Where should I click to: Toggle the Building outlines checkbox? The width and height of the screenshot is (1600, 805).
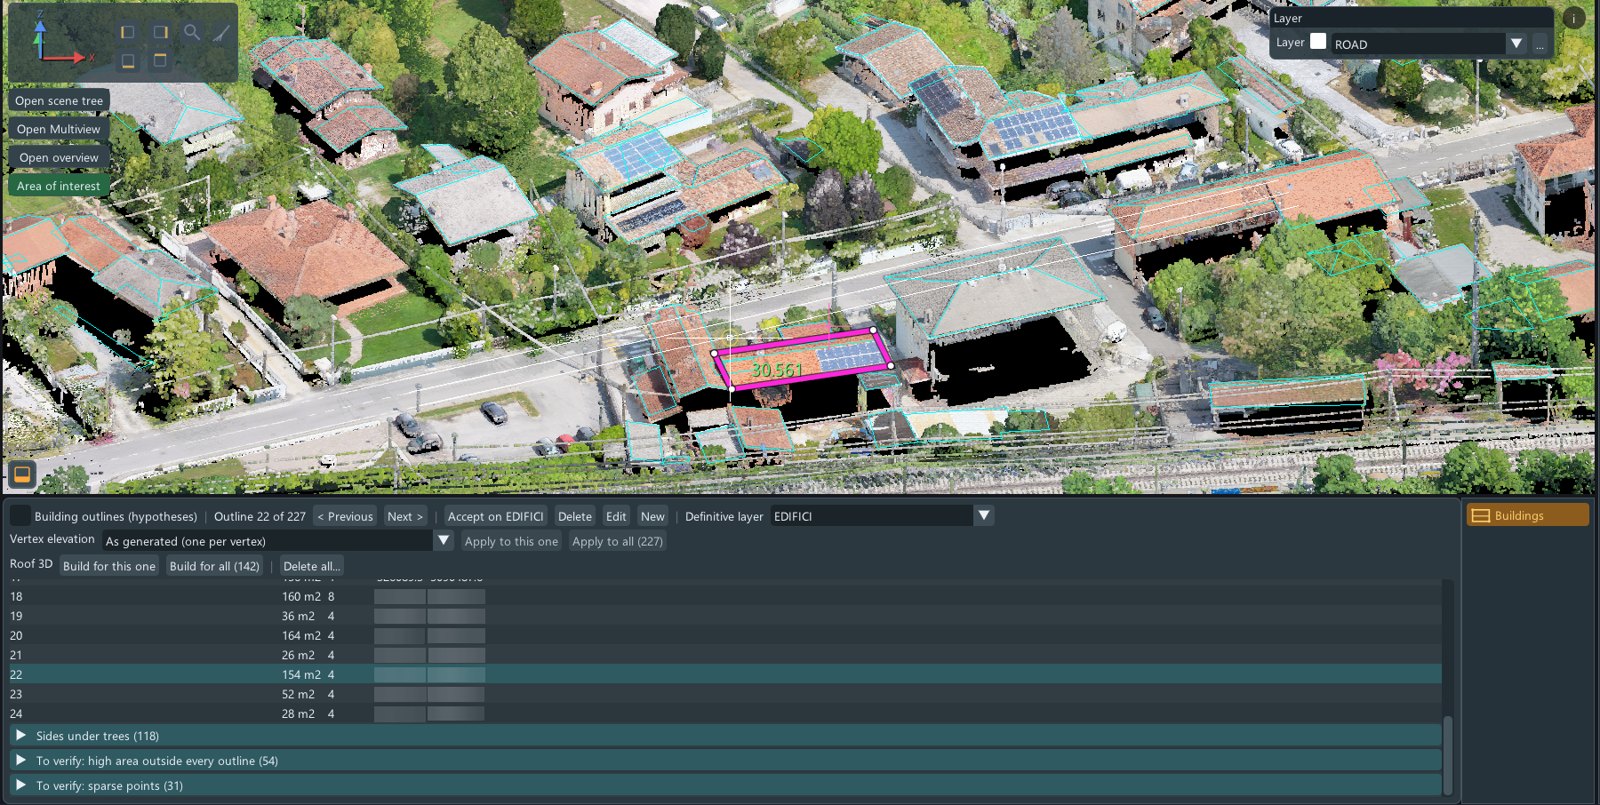pos(20,516)
